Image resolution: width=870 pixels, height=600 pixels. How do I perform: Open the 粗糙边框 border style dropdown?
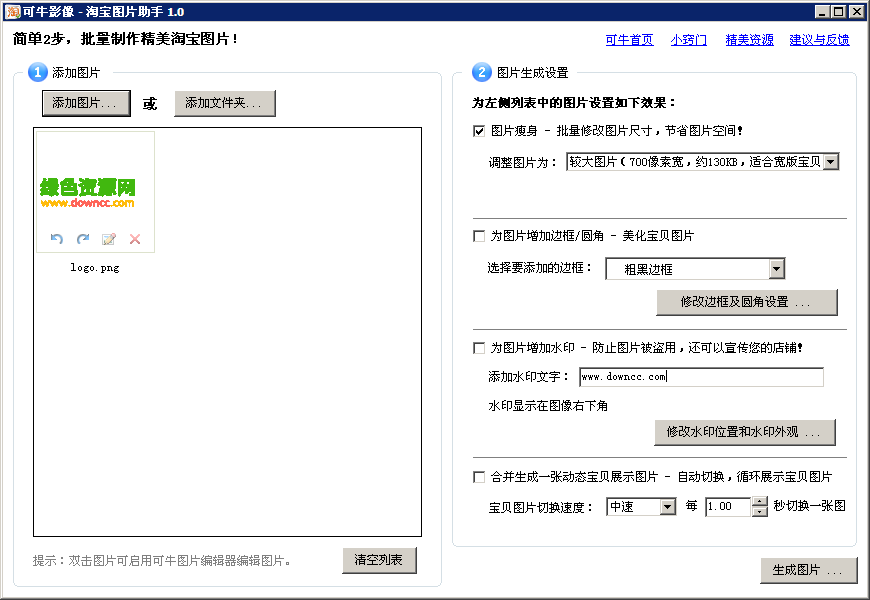(777, 268)
